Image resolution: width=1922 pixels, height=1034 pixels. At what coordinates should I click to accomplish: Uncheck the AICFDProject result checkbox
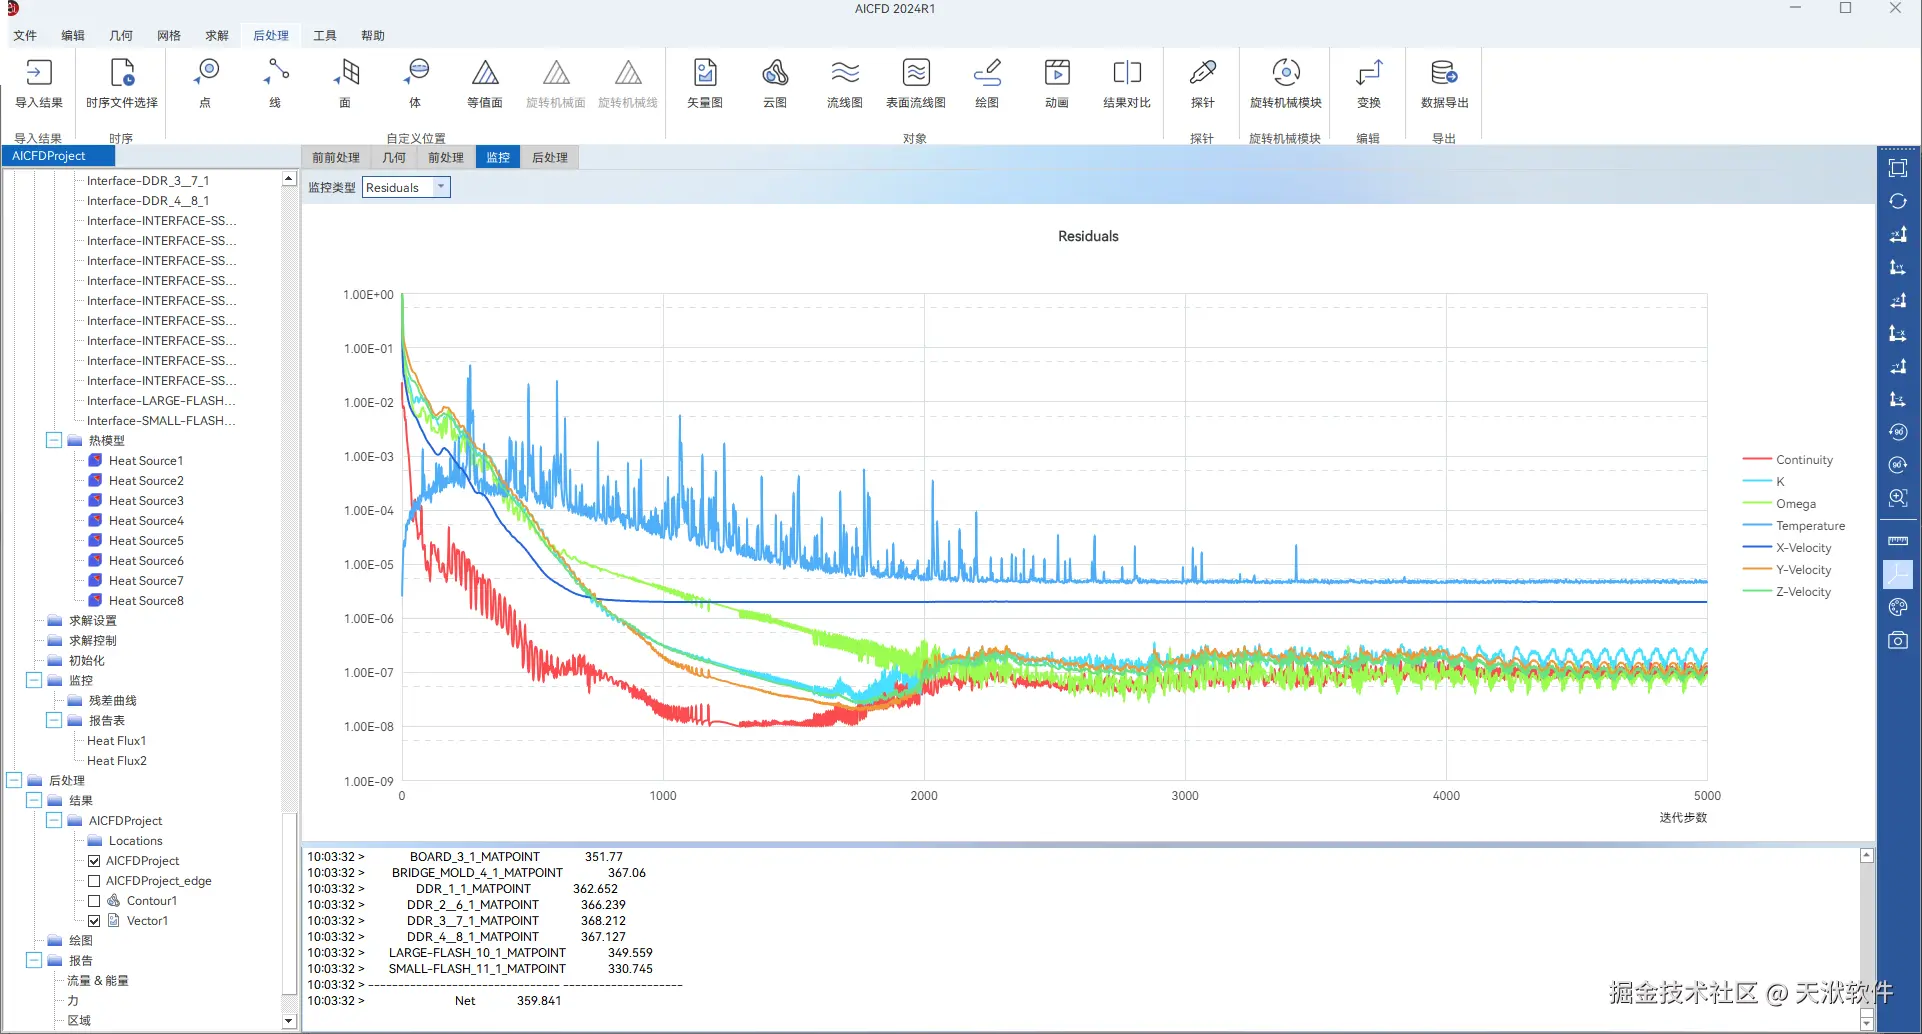(x=94, y=861)
